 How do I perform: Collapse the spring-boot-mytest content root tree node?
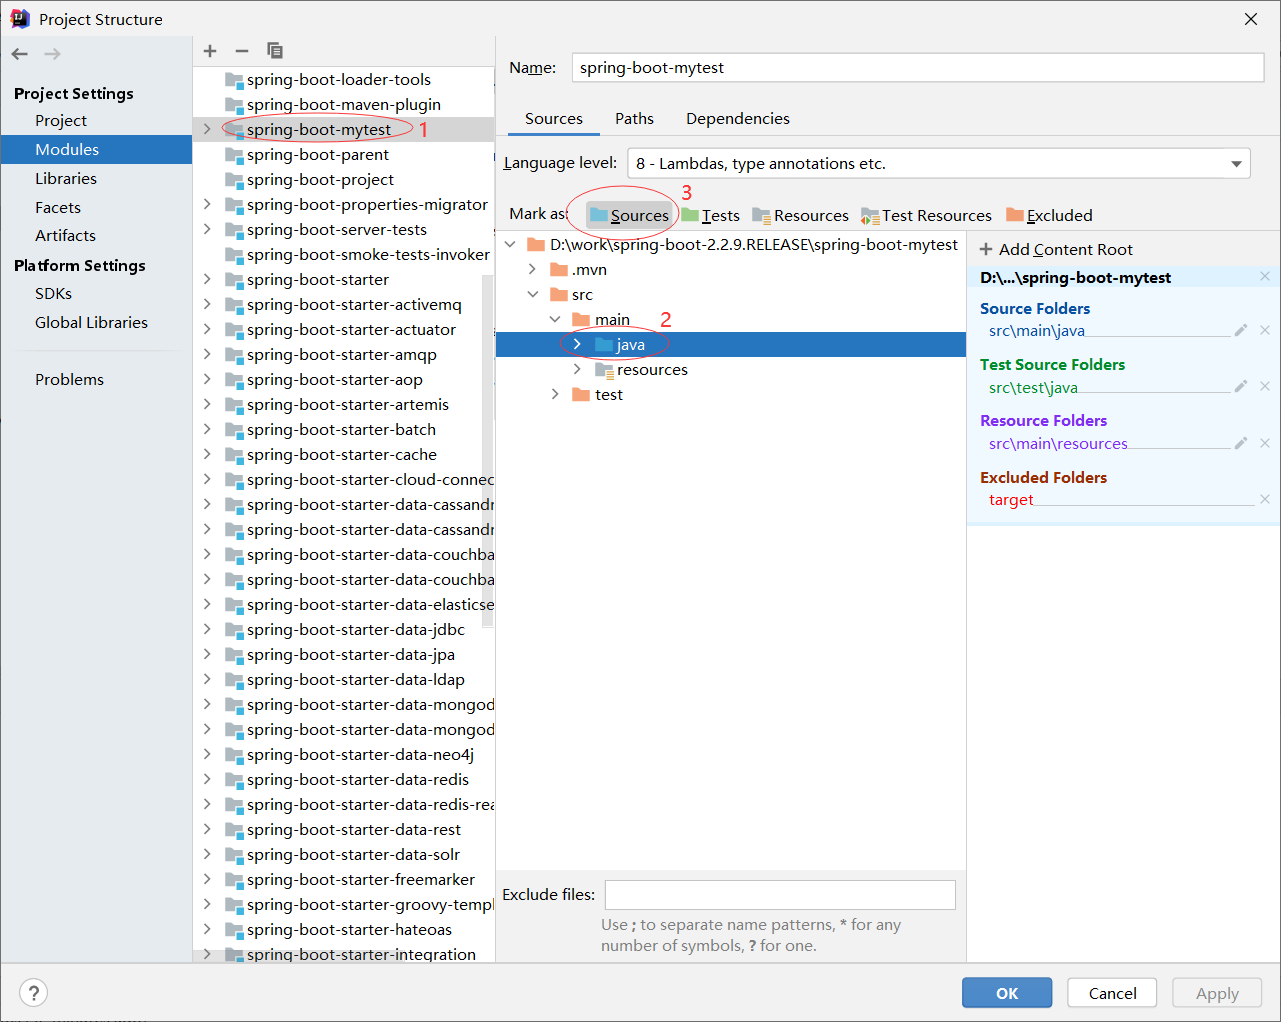510,245
